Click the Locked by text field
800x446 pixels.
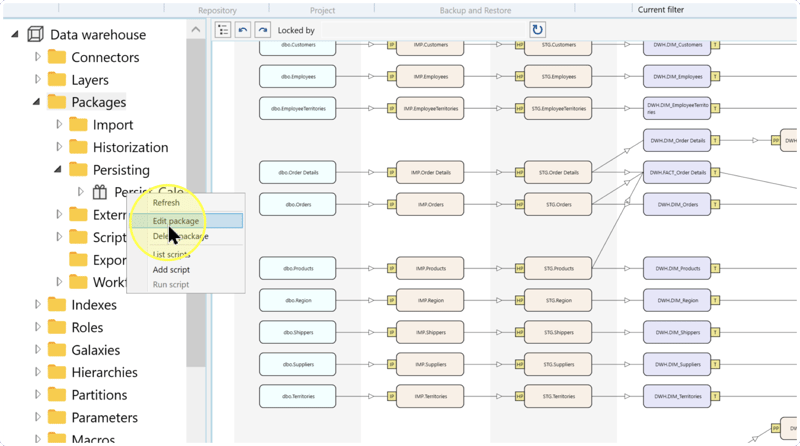(x=424, y=30)
